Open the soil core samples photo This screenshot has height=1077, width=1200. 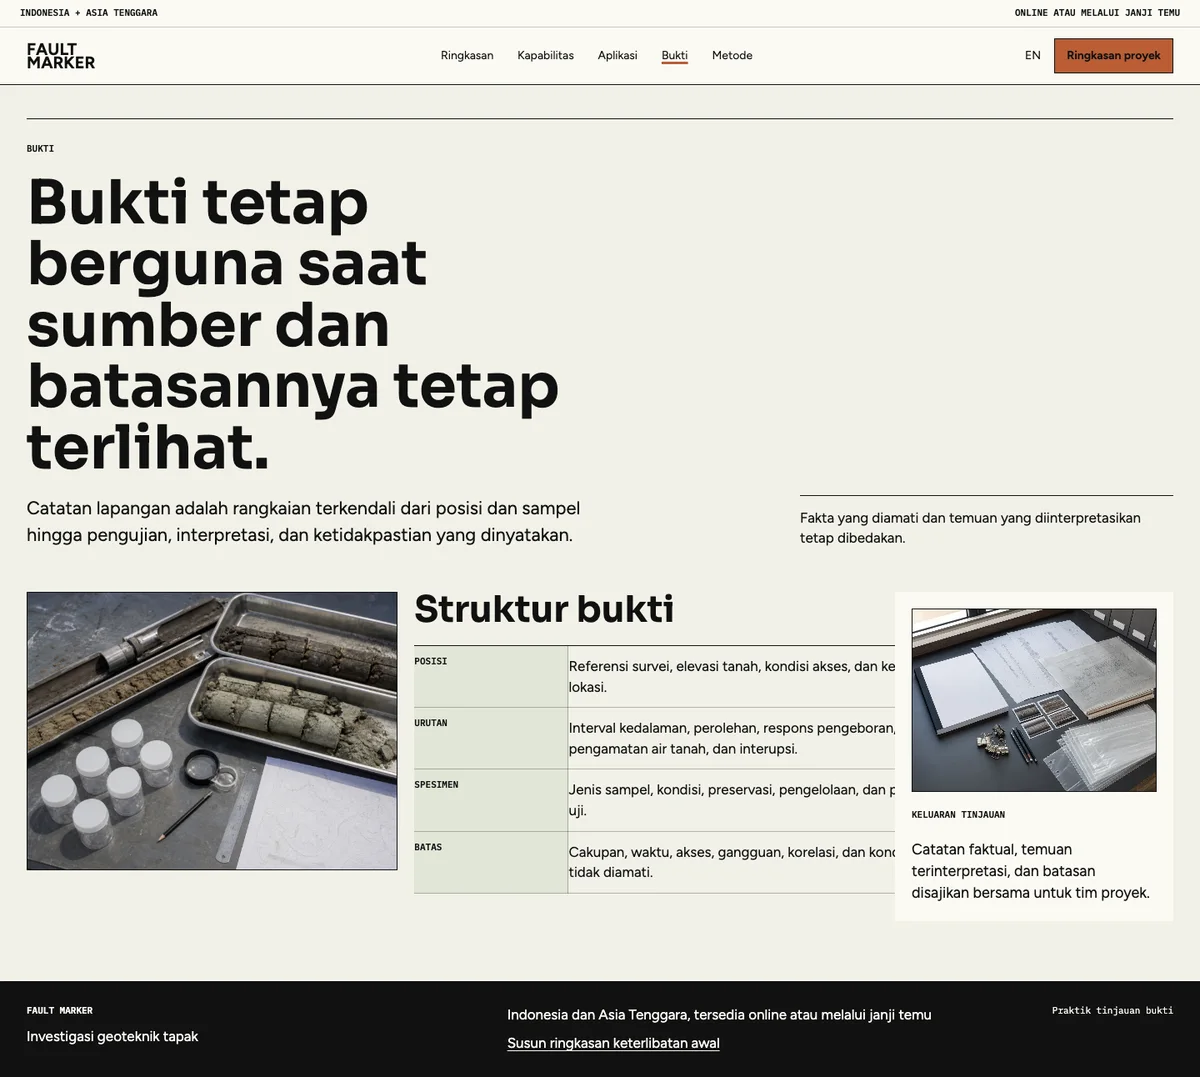pos(212,731)
